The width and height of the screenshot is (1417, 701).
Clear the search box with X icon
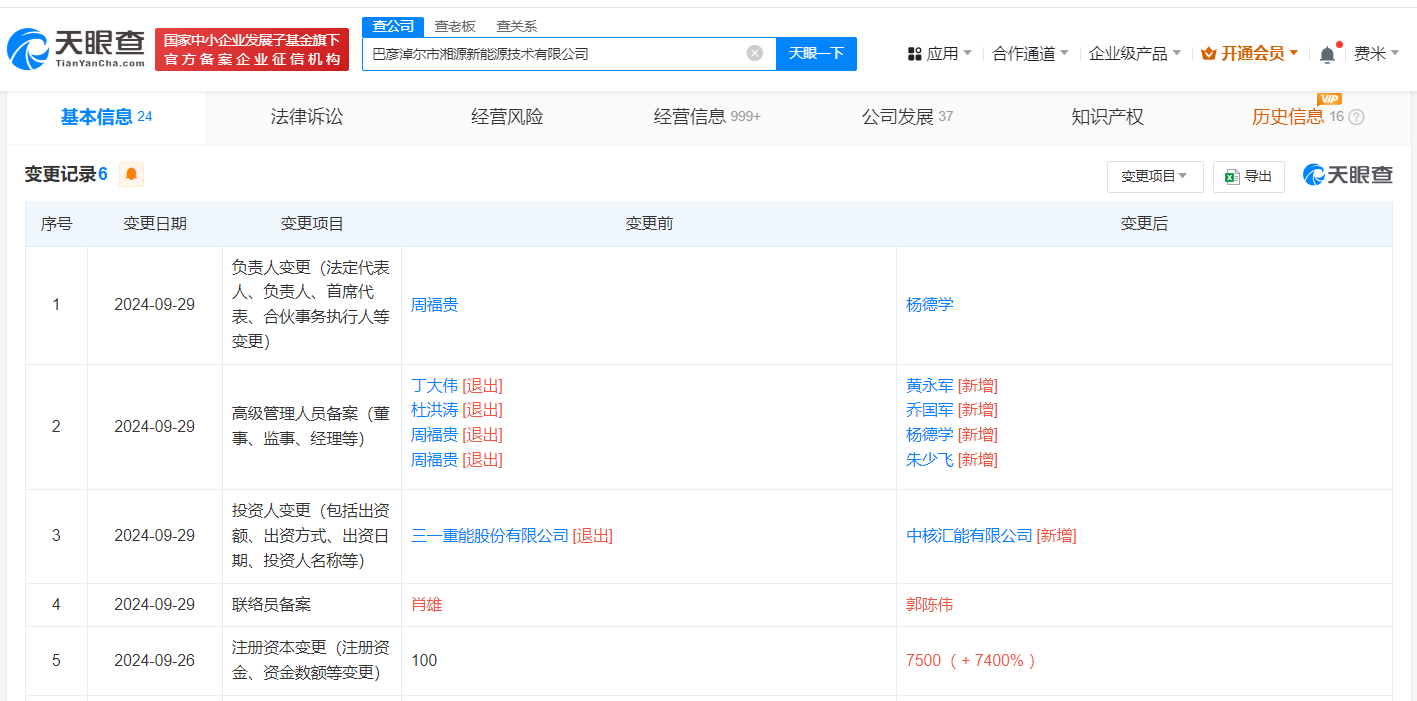pos(755,53)
